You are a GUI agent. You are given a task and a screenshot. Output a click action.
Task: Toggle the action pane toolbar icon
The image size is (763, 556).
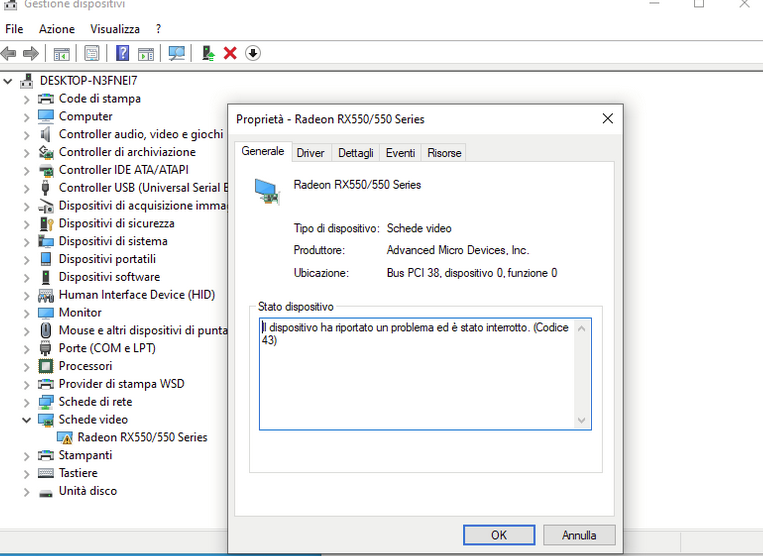click(x=146, y=53)
